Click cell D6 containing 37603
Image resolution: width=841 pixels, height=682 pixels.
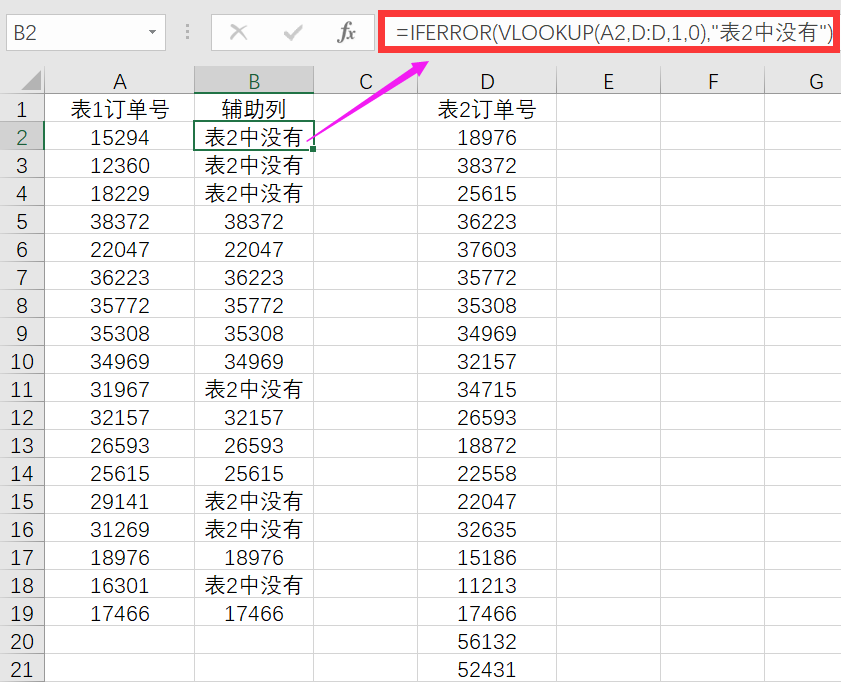[487, 249]
